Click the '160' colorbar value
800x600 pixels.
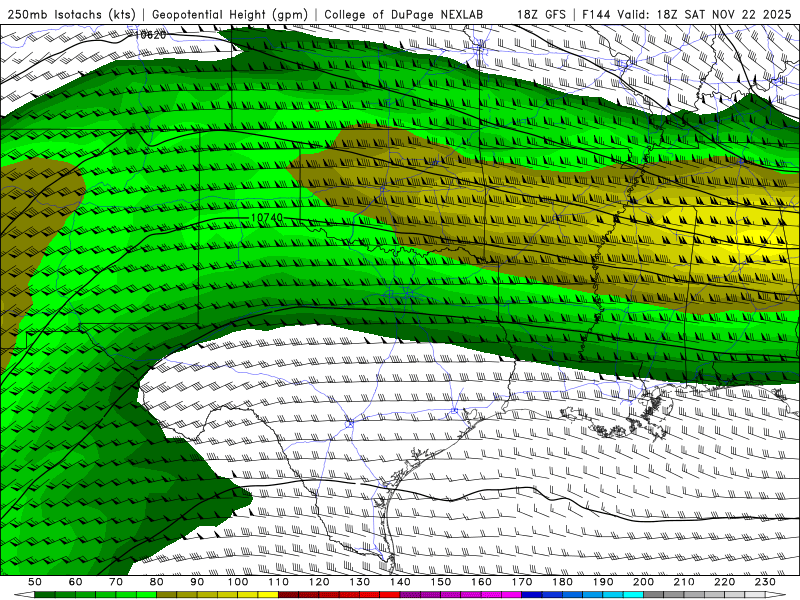pyautogui.click(x=481, y=582)
